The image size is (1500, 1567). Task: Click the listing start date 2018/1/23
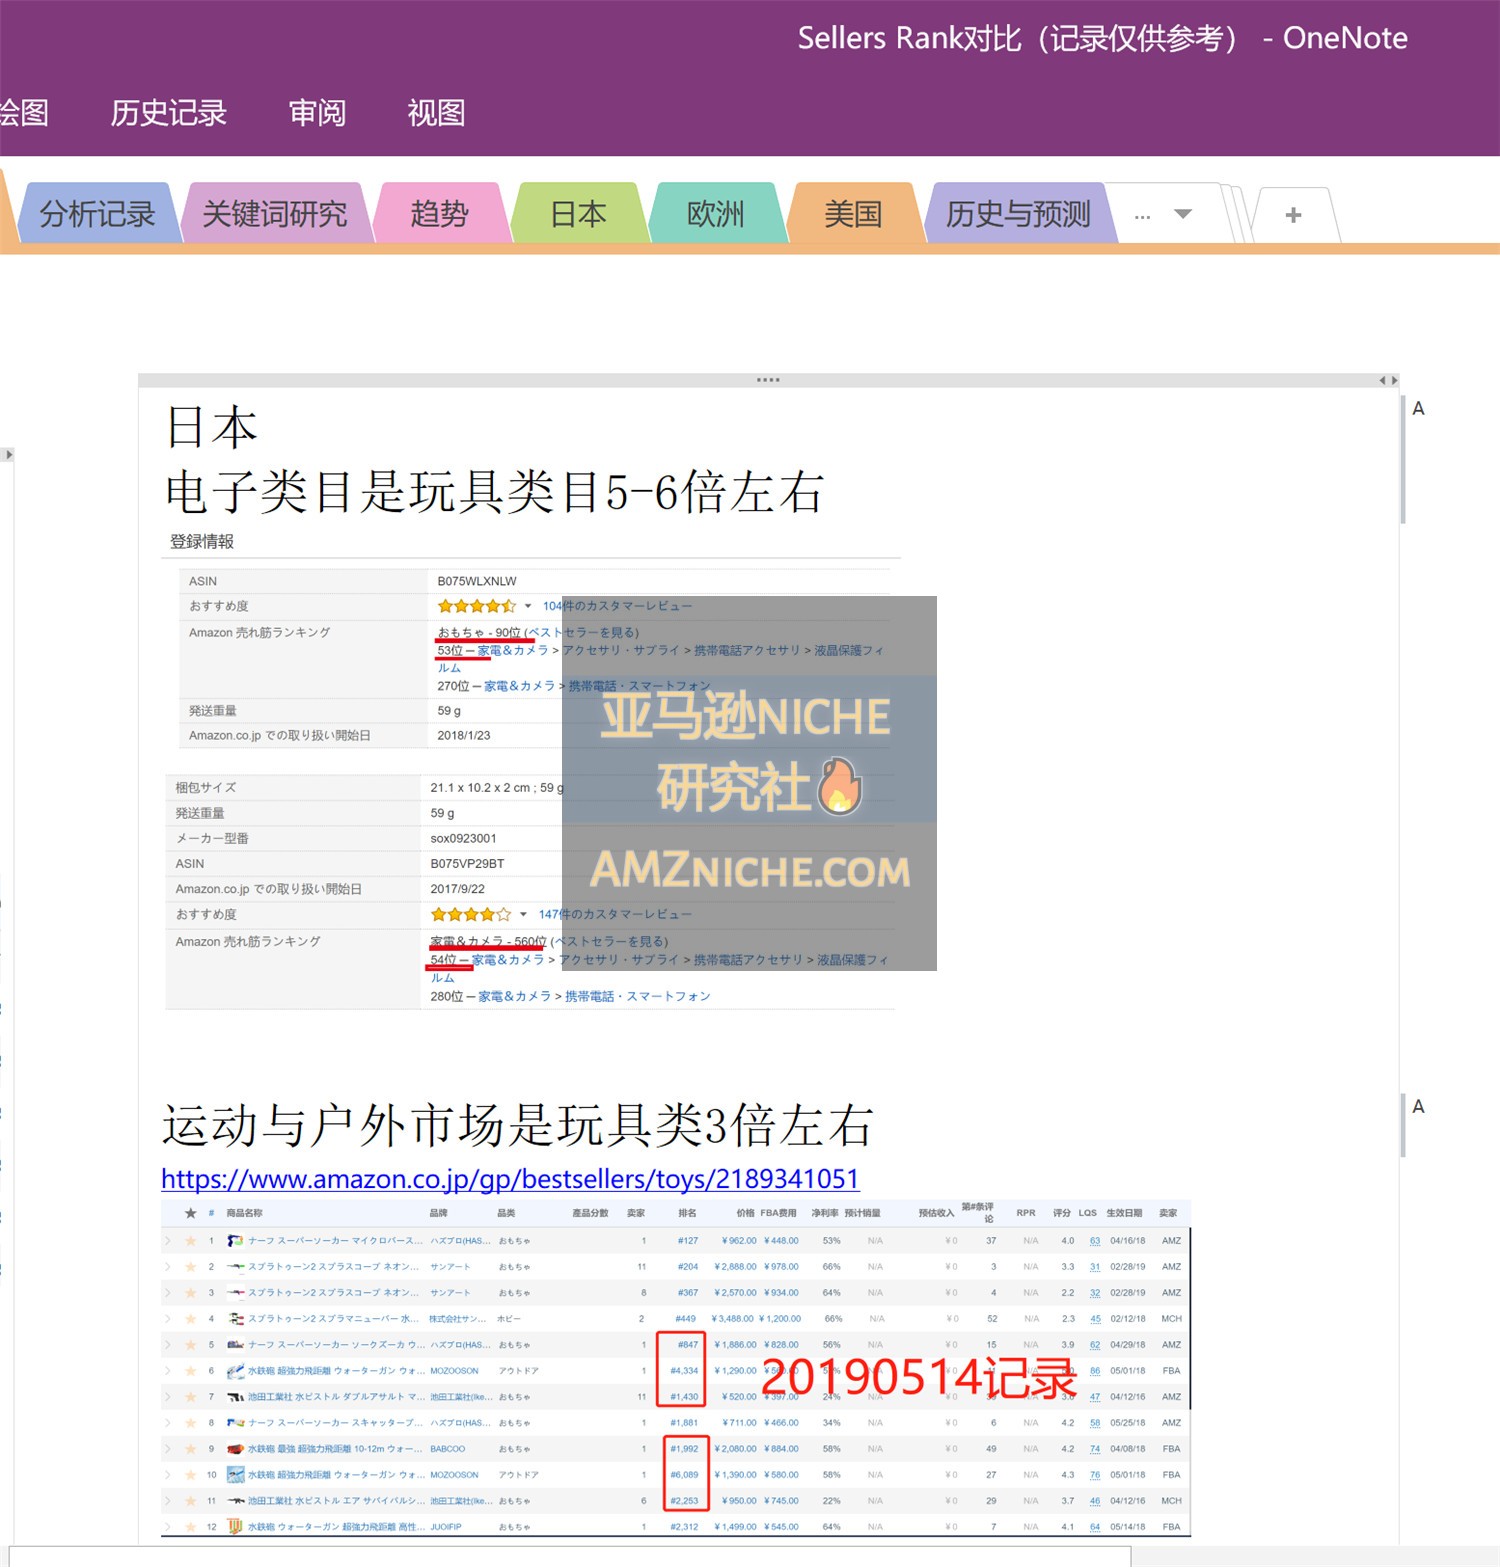pos(464,735)
